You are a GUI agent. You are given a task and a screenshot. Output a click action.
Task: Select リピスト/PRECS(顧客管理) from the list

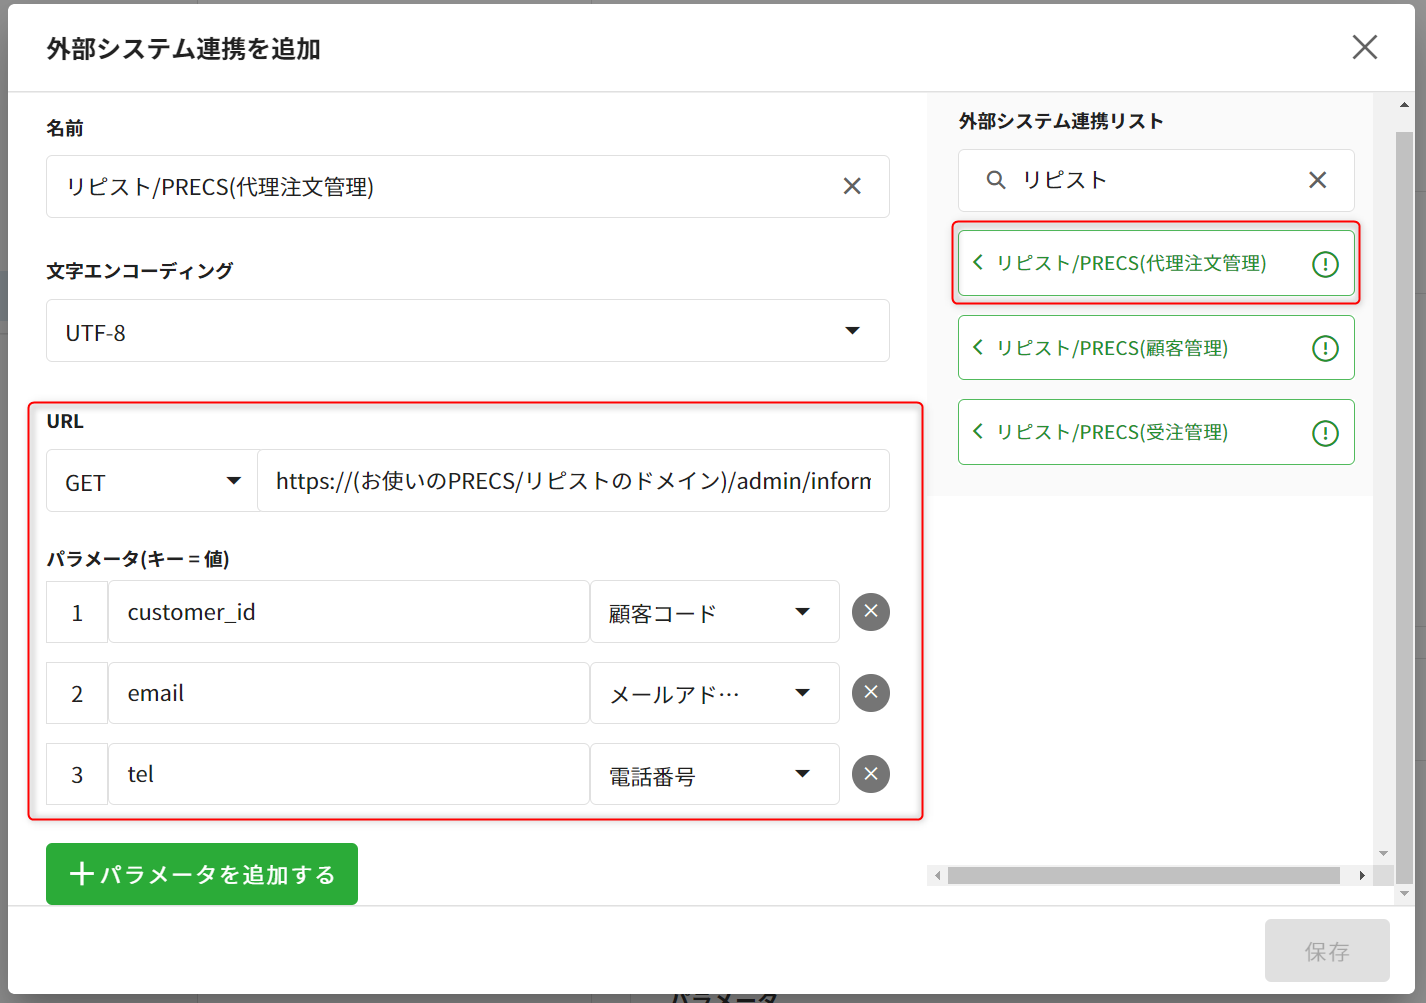[1112, 348]
